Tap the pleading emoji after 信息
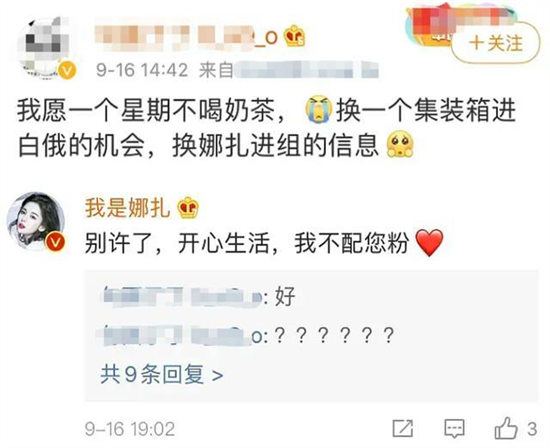This screenshot has width=550, height=448. coord(400,145)
